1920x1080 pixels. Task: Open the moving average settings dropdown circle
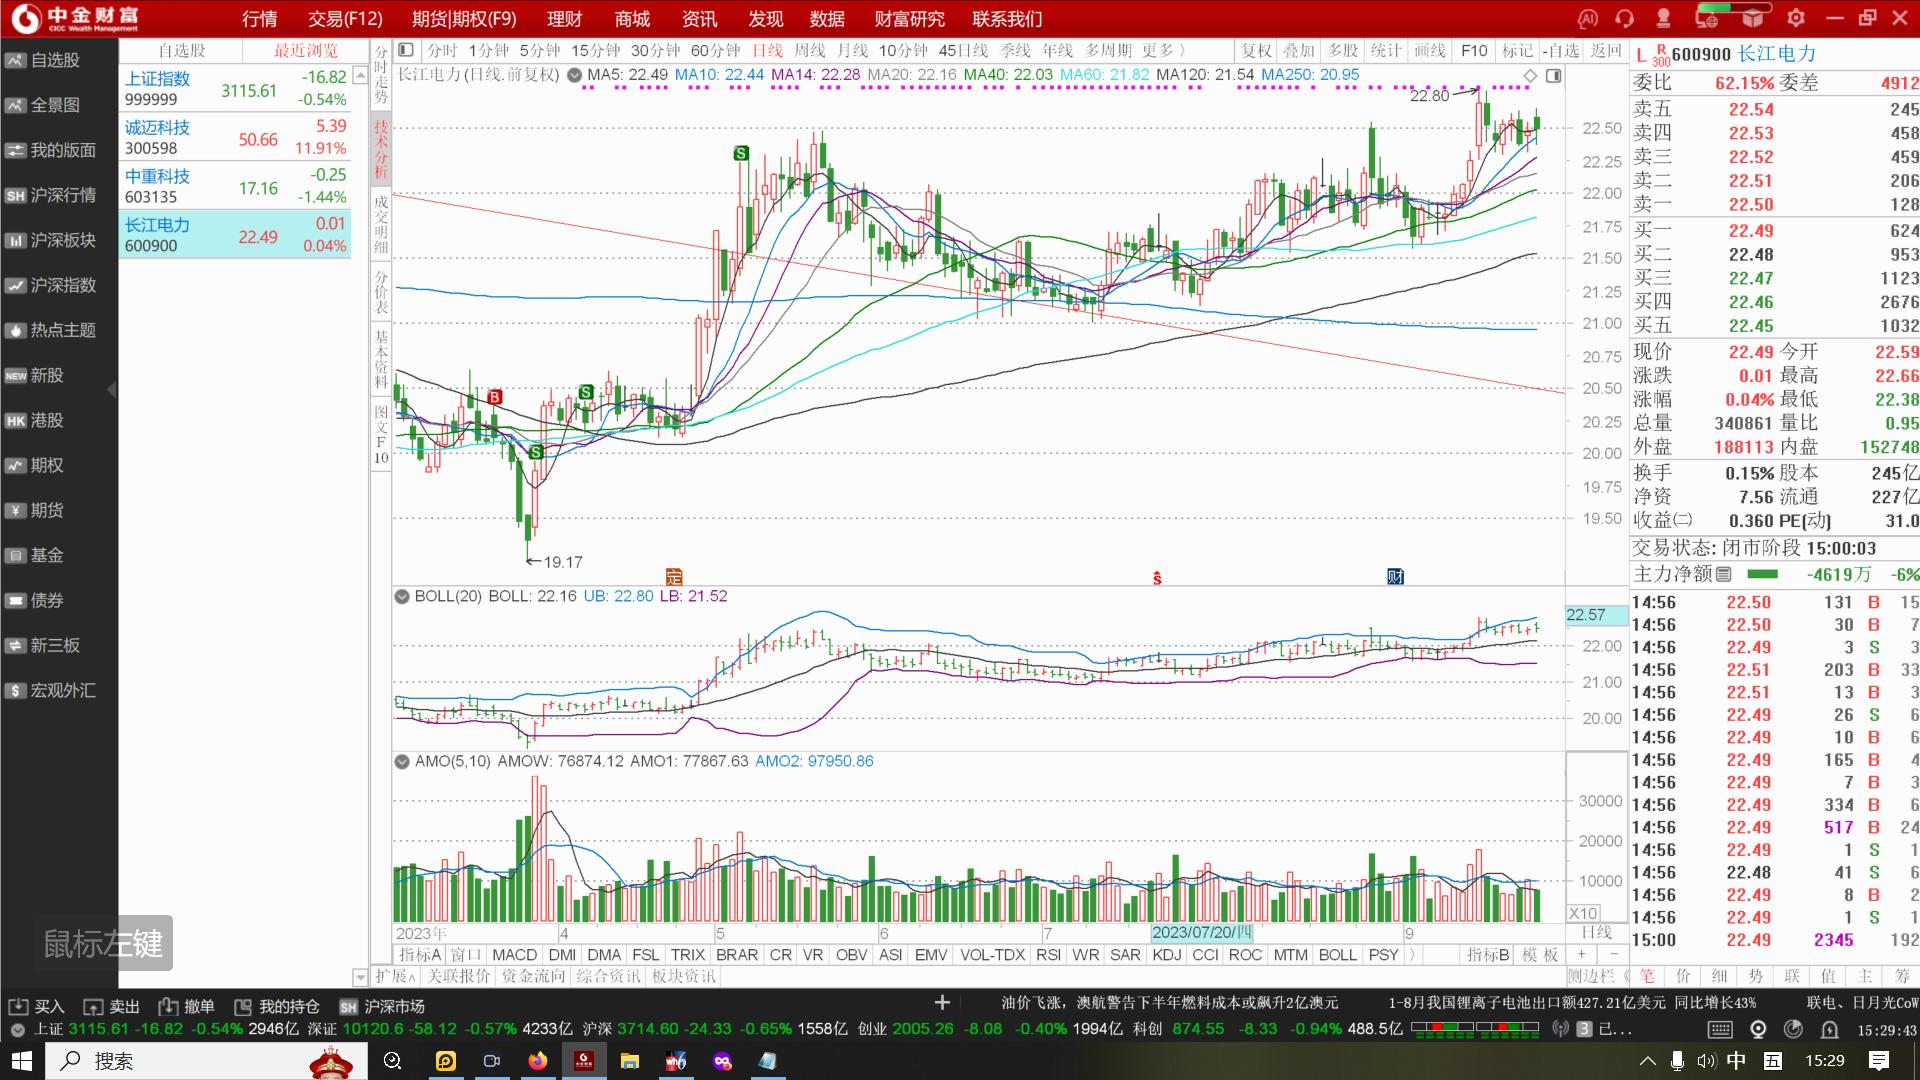point(574,75)
